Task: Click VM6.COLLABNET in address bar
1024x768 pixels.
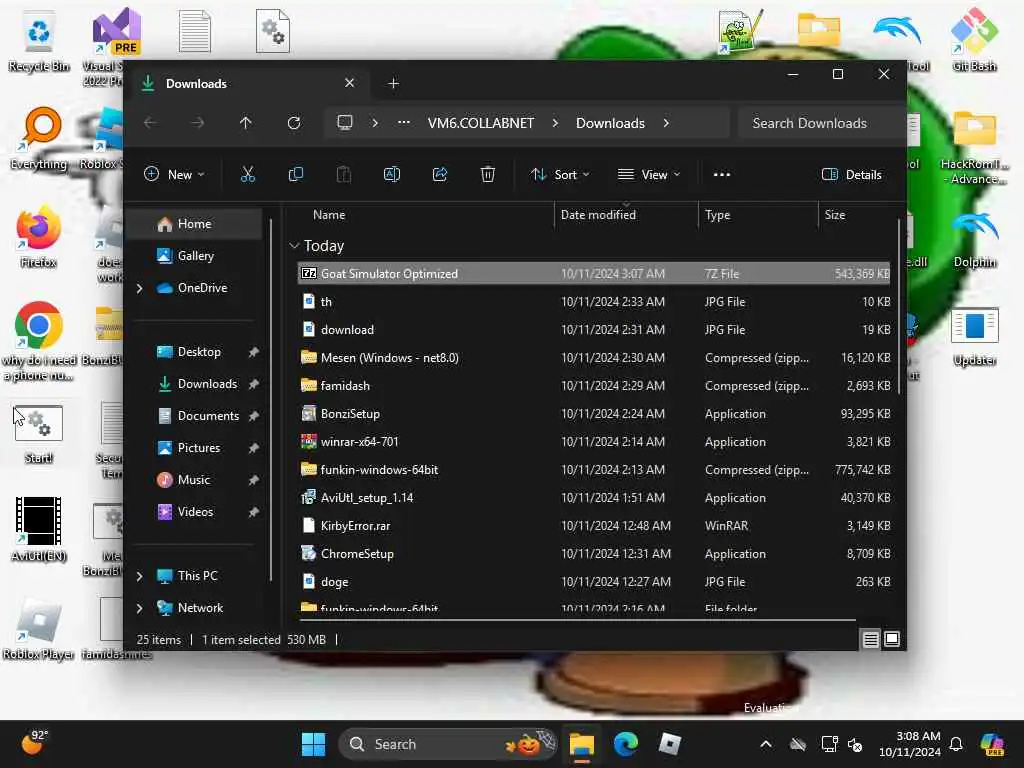Action: [x=481, y=123]
